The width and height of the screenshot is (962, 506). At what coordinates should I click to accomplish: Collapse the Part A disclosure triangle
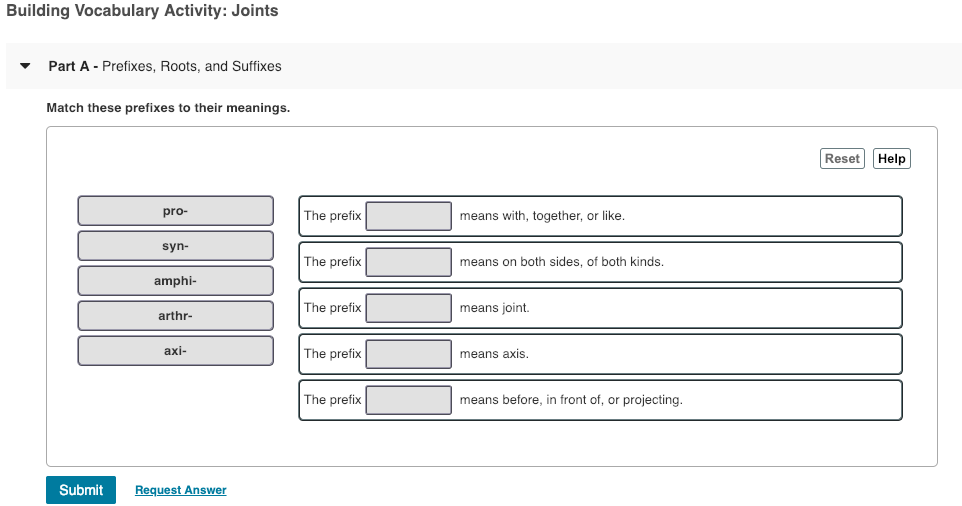[x=25, y=67]
